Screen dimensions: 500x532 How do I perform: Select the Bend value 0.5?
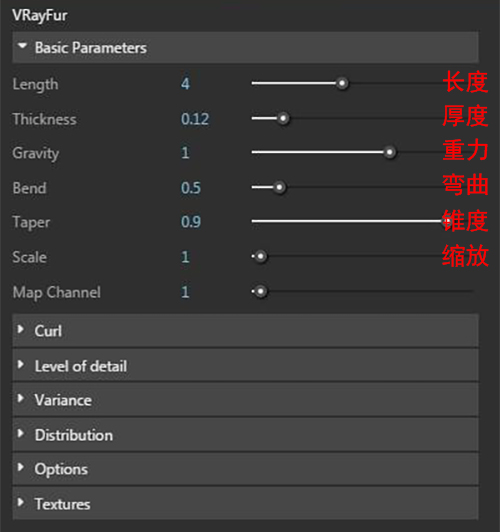(x=191, y=188)
